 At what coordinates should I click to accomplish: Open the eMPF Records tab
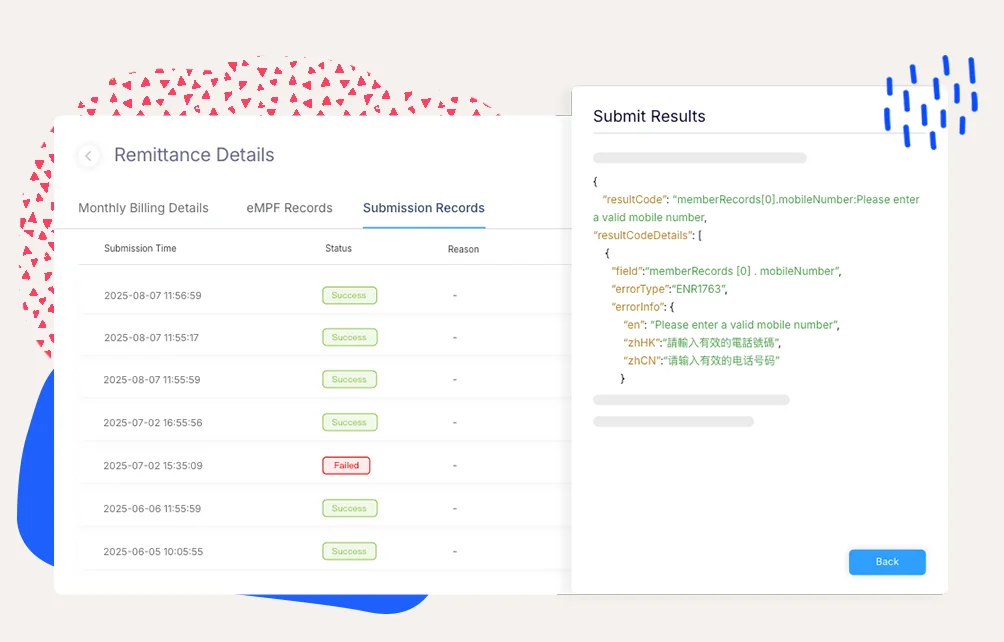coord(289,208)
